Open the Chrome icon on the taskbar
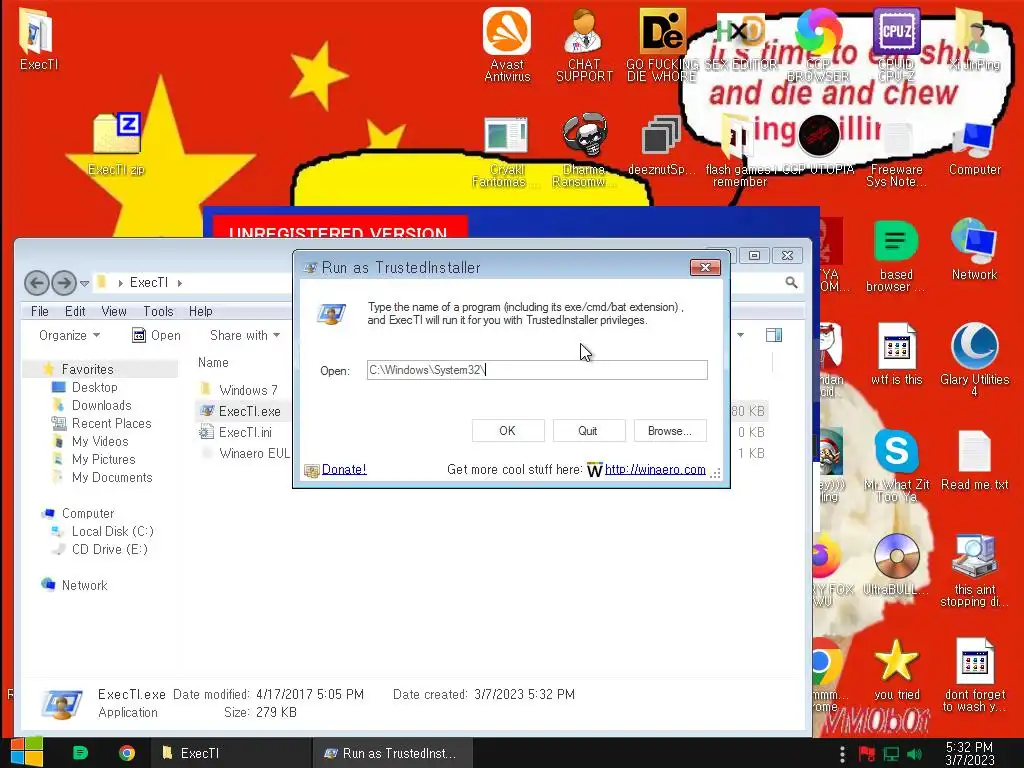 [127, 753]
